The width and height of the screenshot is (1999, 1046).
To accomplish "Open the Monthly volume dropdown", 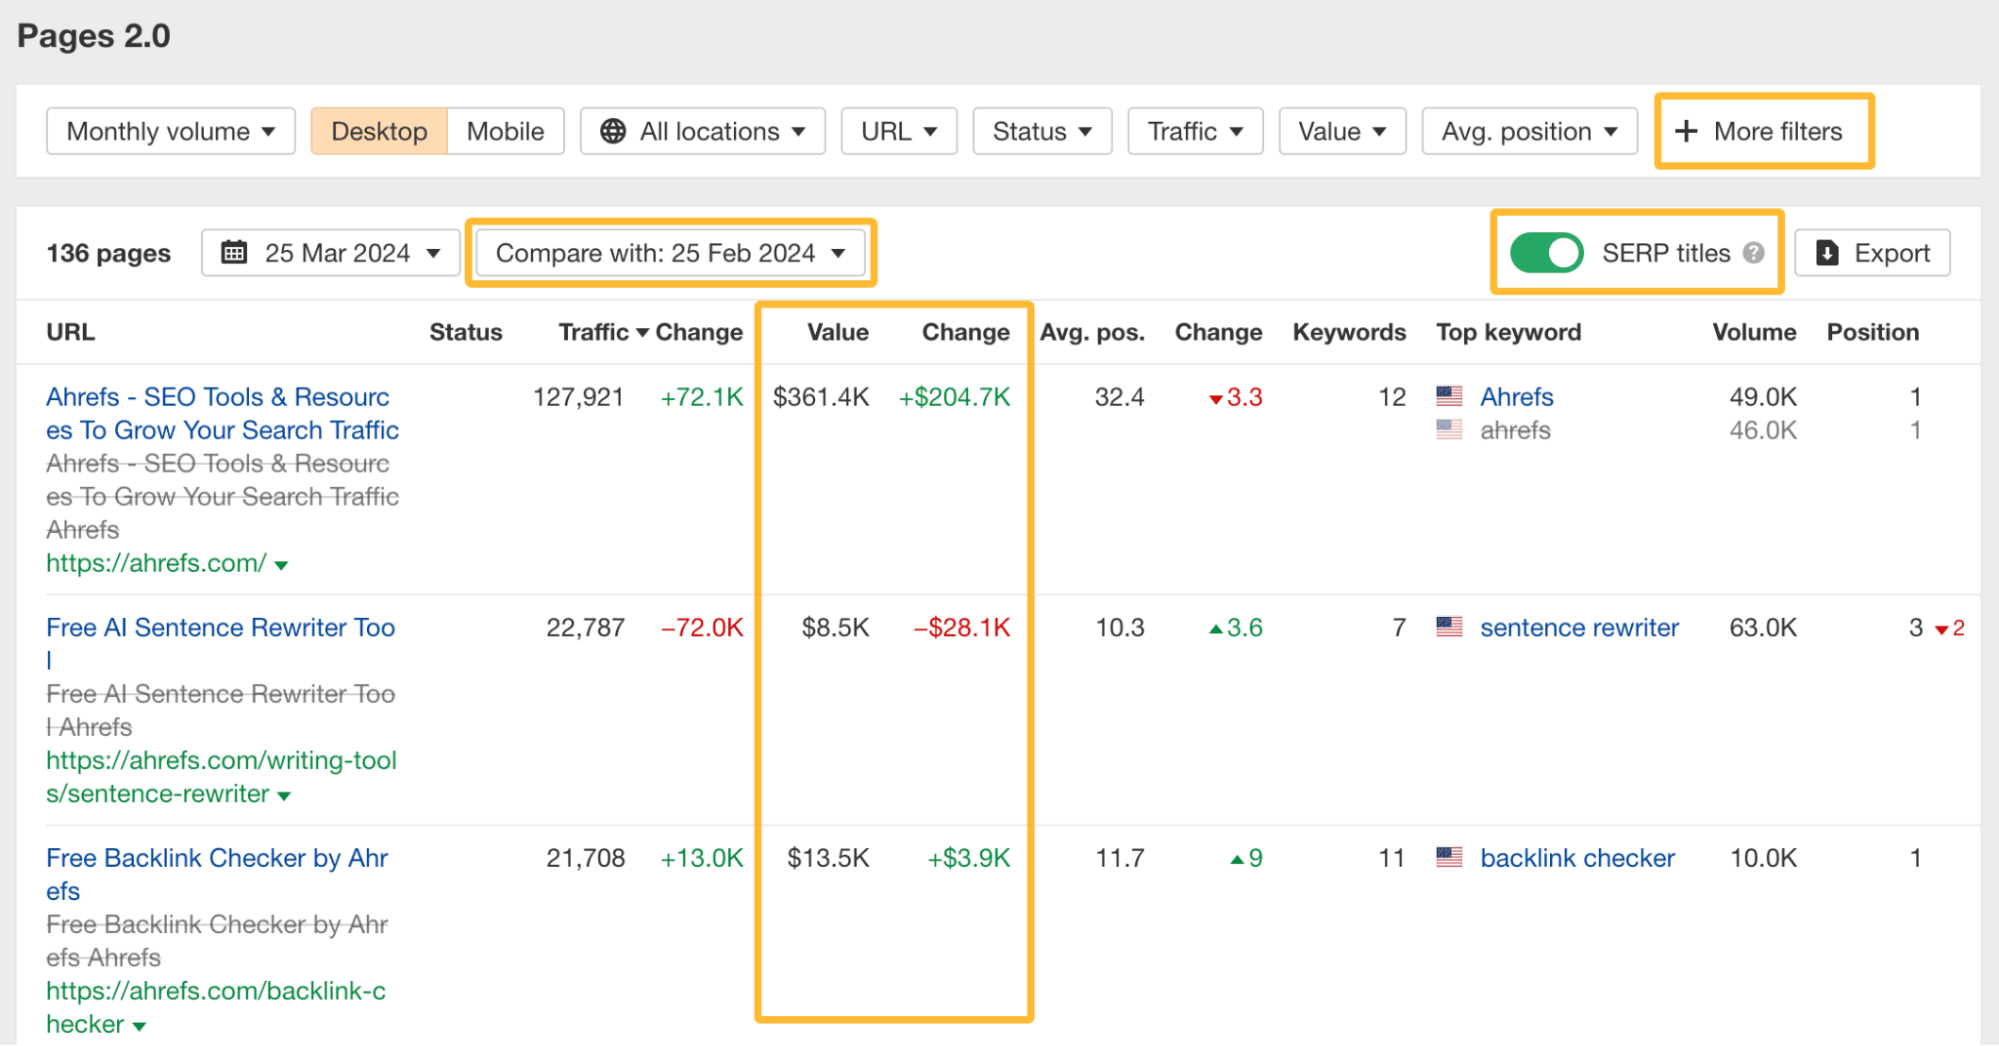I will point(170,130).
